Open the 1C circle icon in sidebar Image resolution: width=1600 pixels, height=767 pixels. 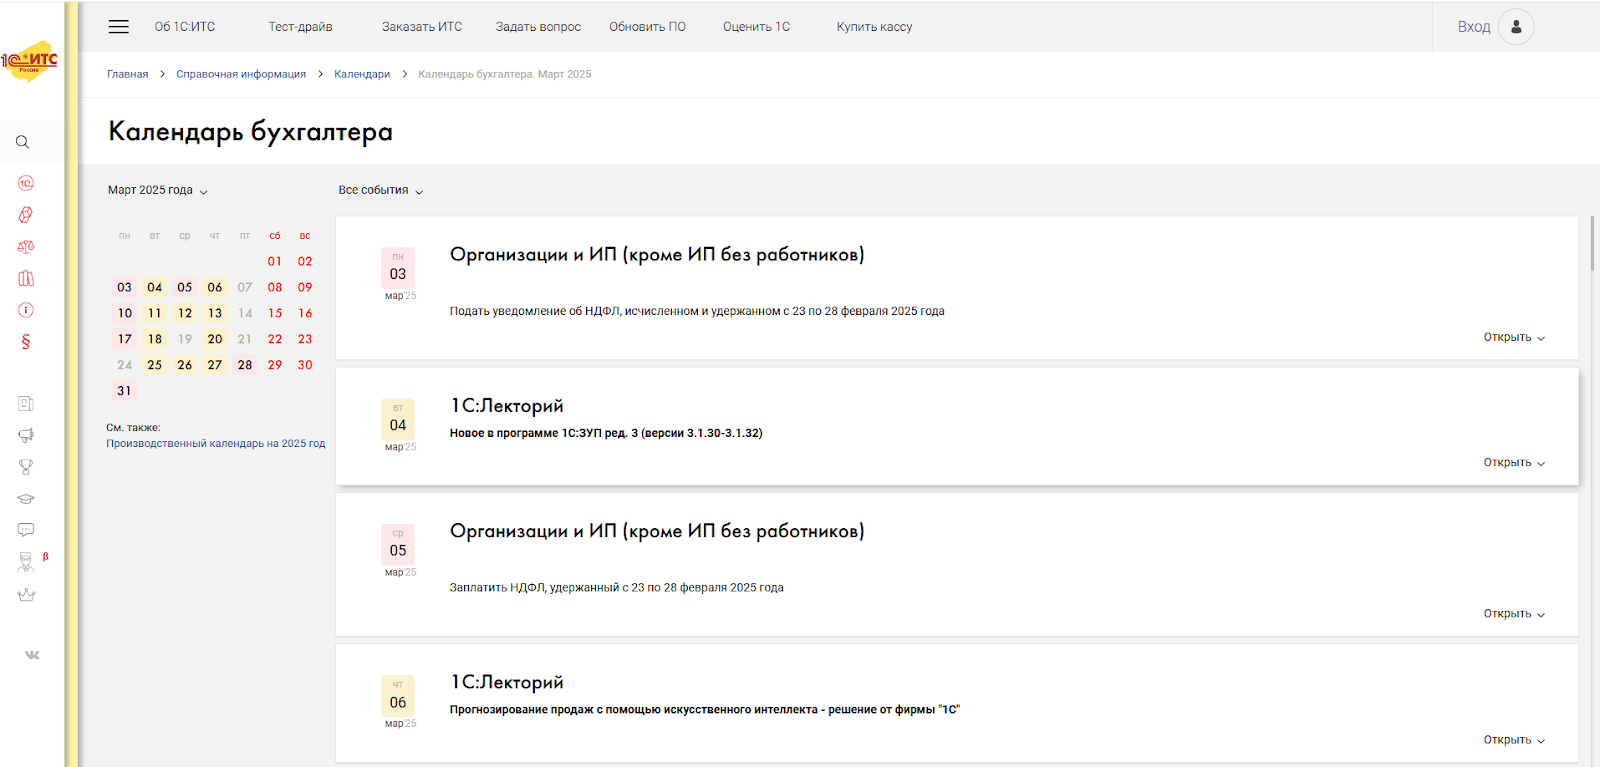tap(26, 183)
